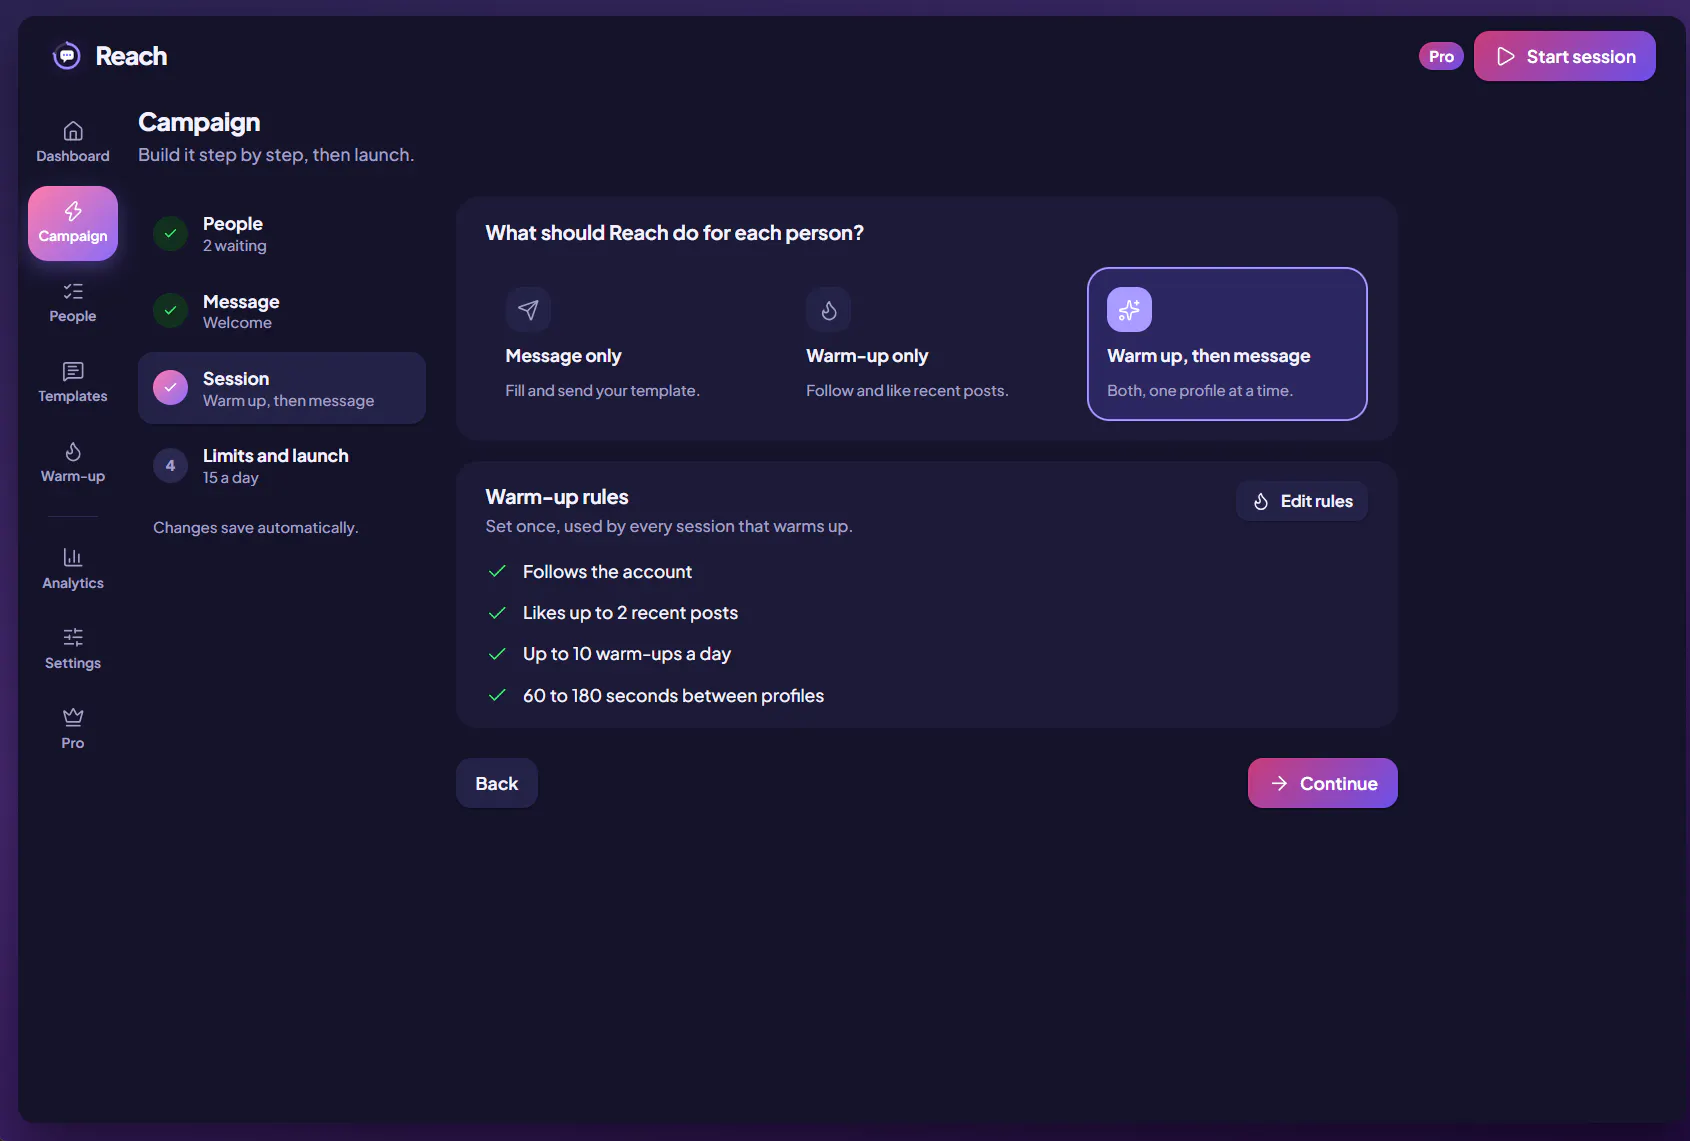Open the Dashboard home icon

click(x=73, y=131)
